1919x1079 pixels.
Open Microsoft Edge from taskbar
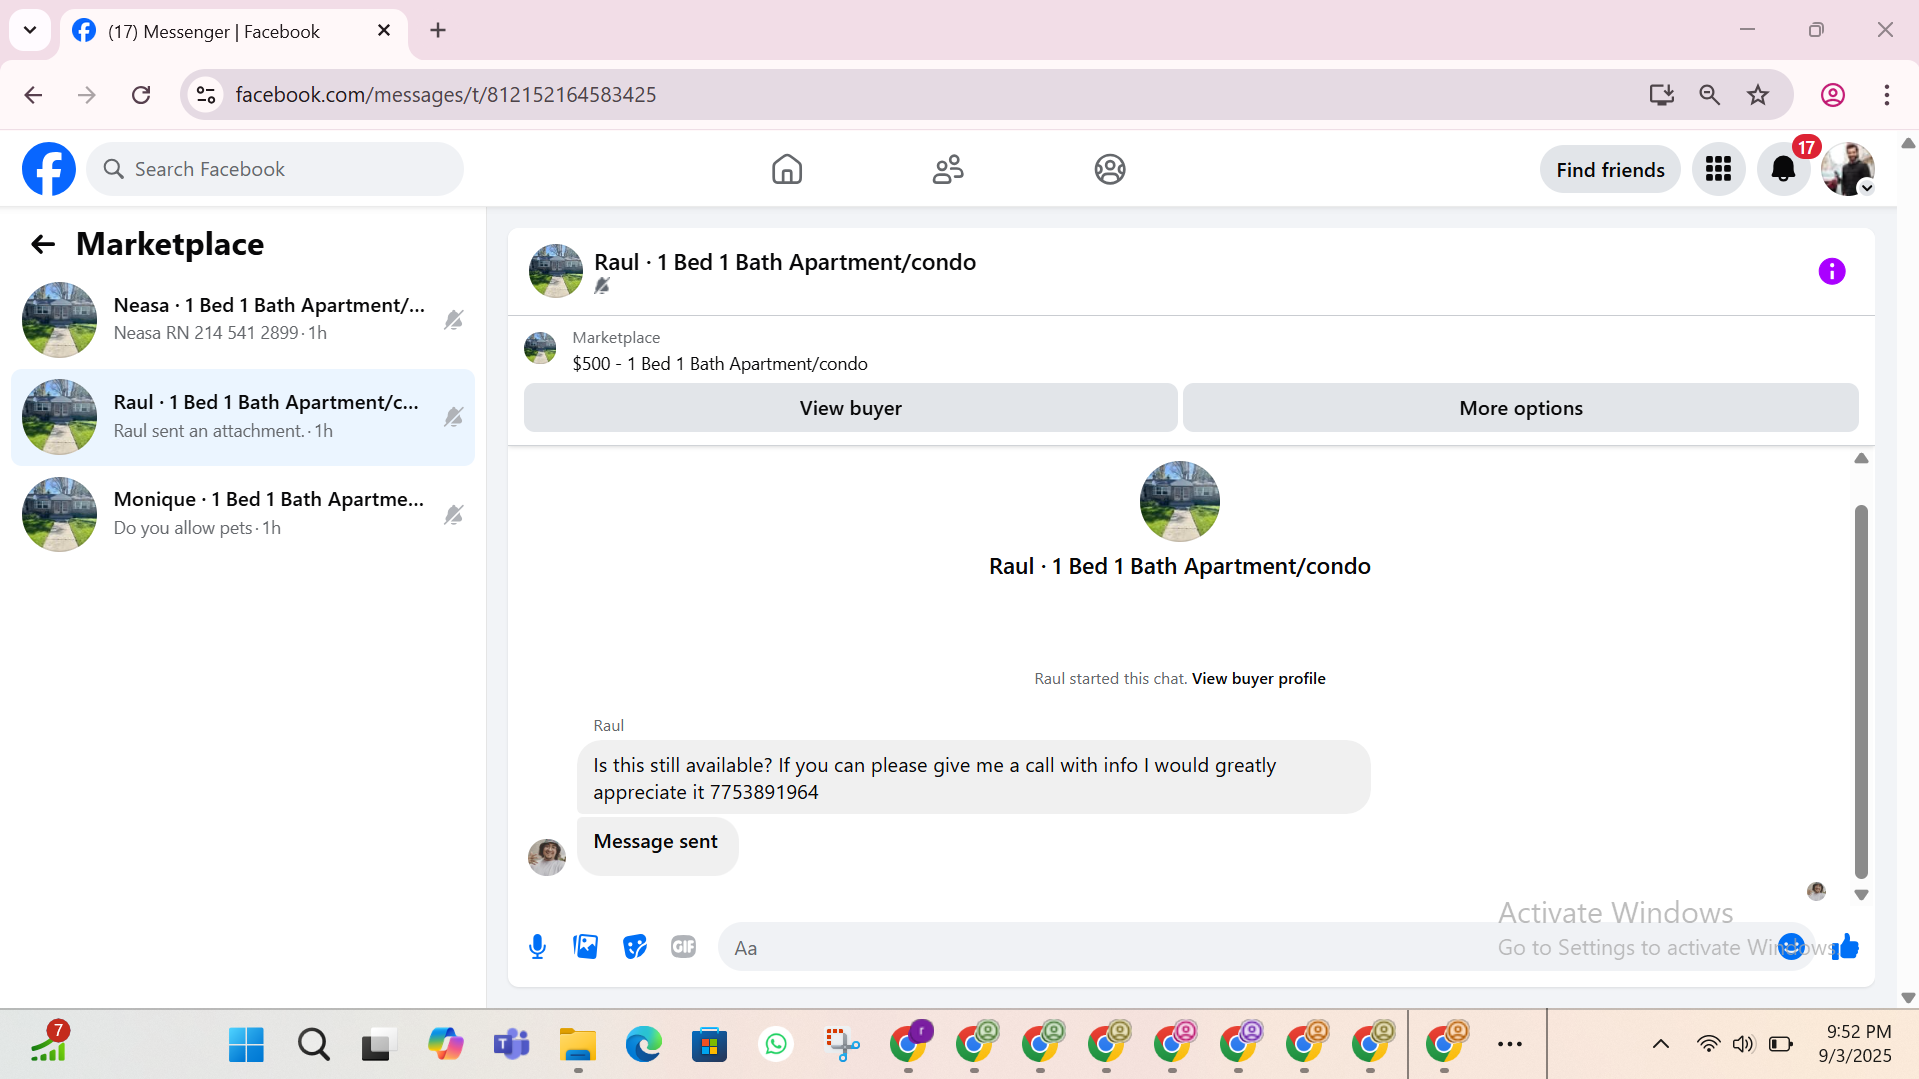coord(643,1045)
